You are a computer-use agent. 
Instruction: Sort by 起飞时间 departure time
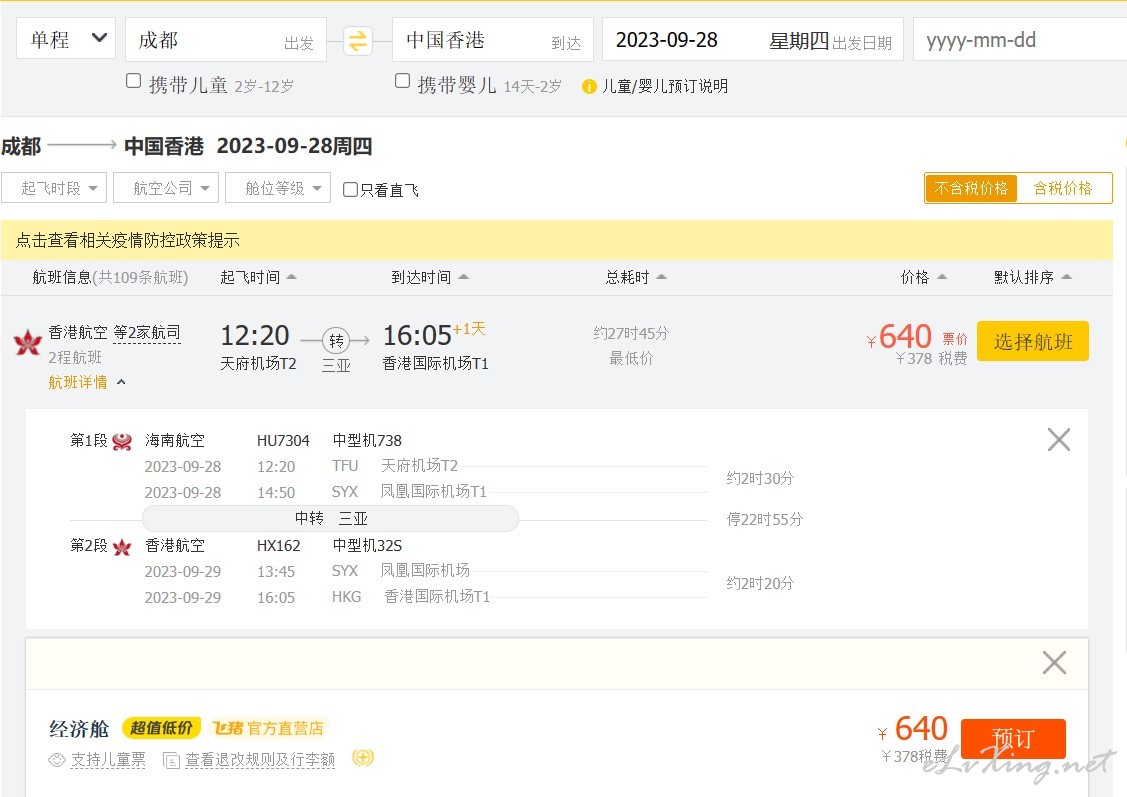[x=258, y=277]
